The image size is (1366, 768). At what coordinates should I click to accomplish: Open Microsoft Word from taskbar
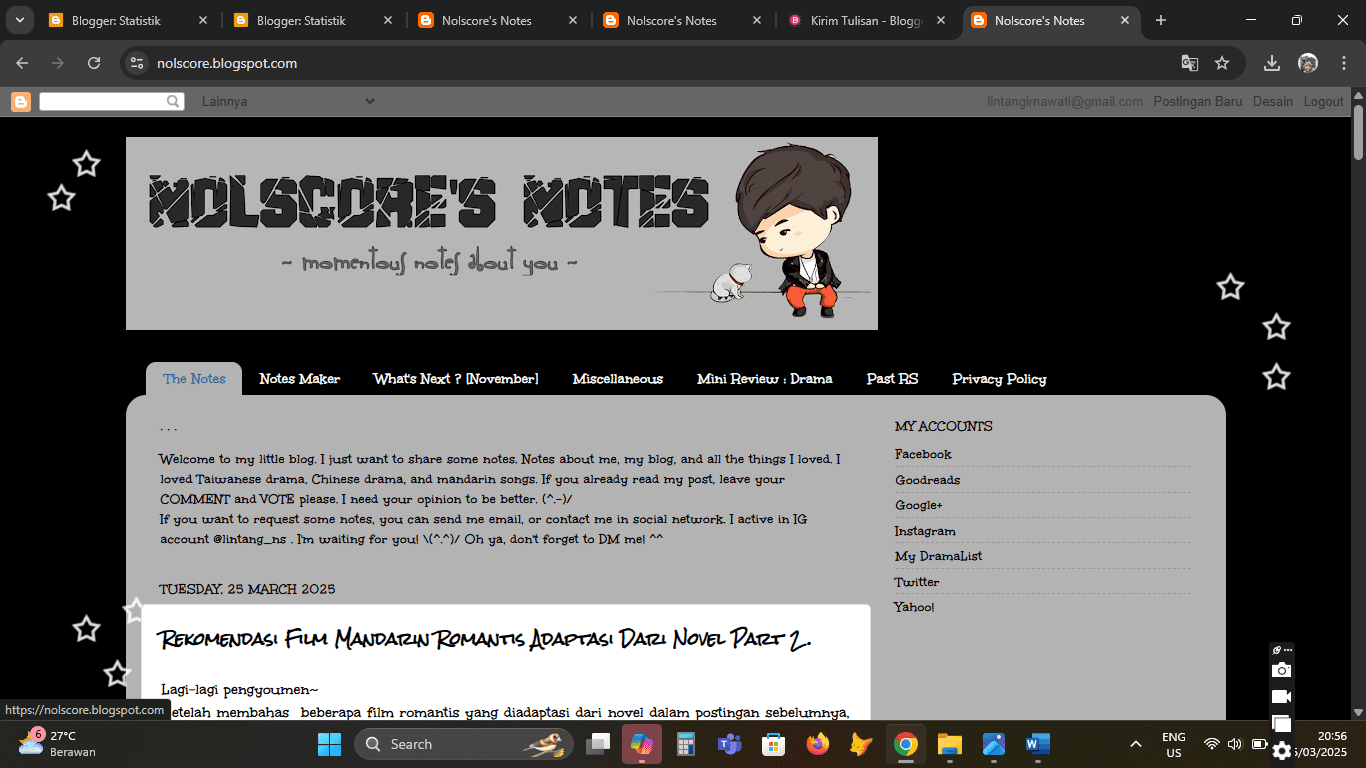pos(1037,744)
